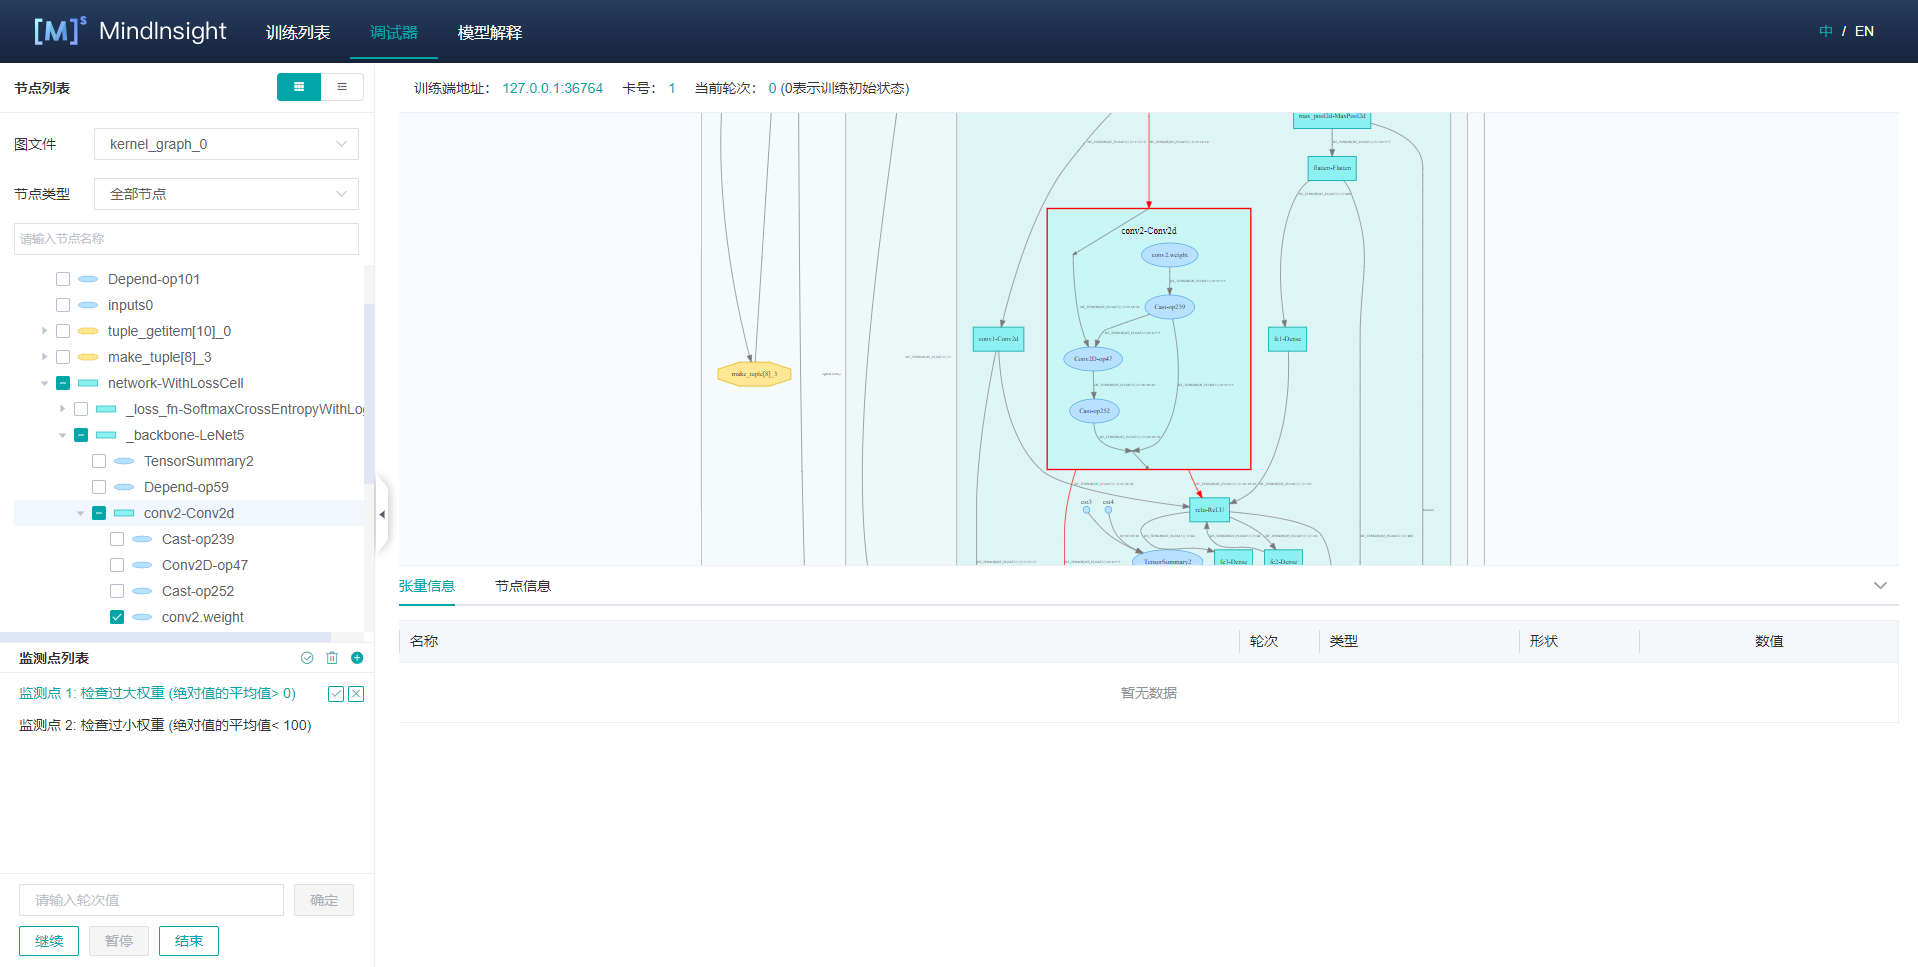Open the 训练列表 tab in header
The image size is (1918, 967).
click(298, 32)
